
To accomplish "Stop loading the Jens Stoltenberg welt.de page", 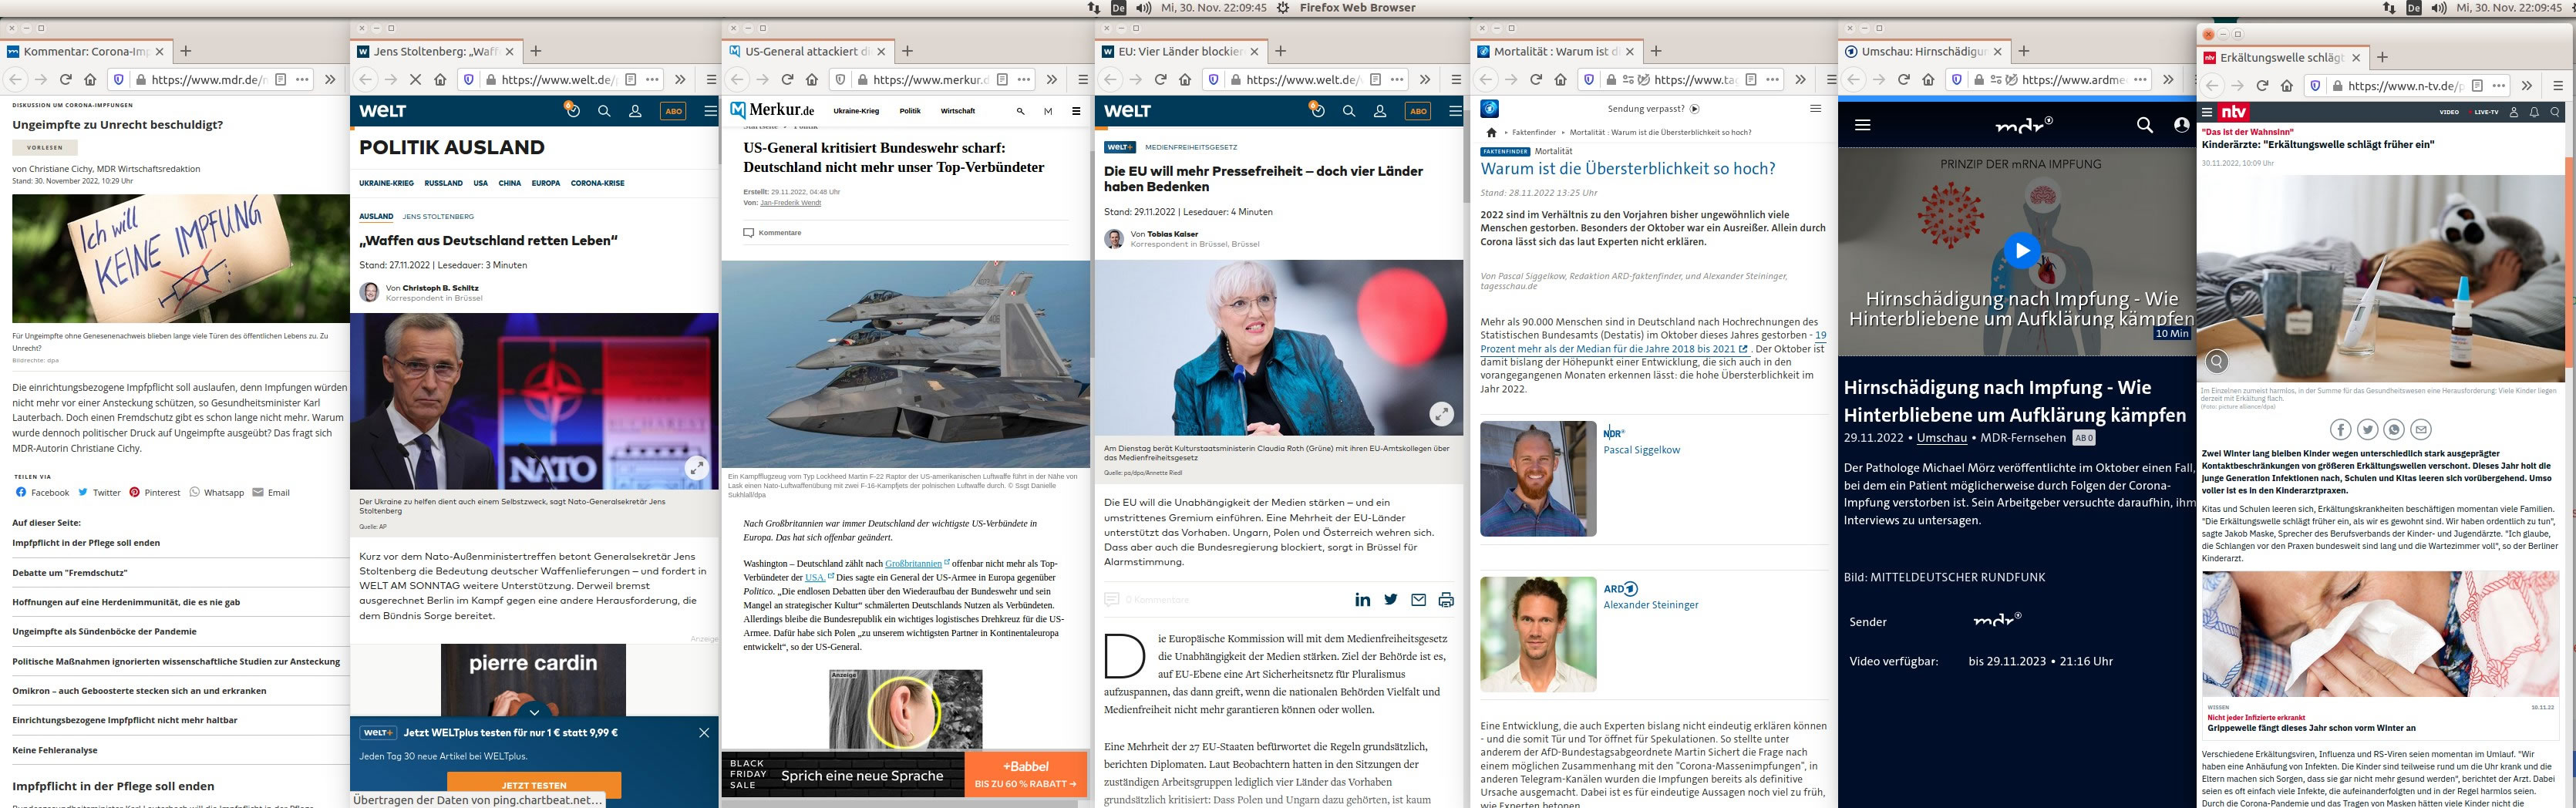I will (x=415, y=79).
